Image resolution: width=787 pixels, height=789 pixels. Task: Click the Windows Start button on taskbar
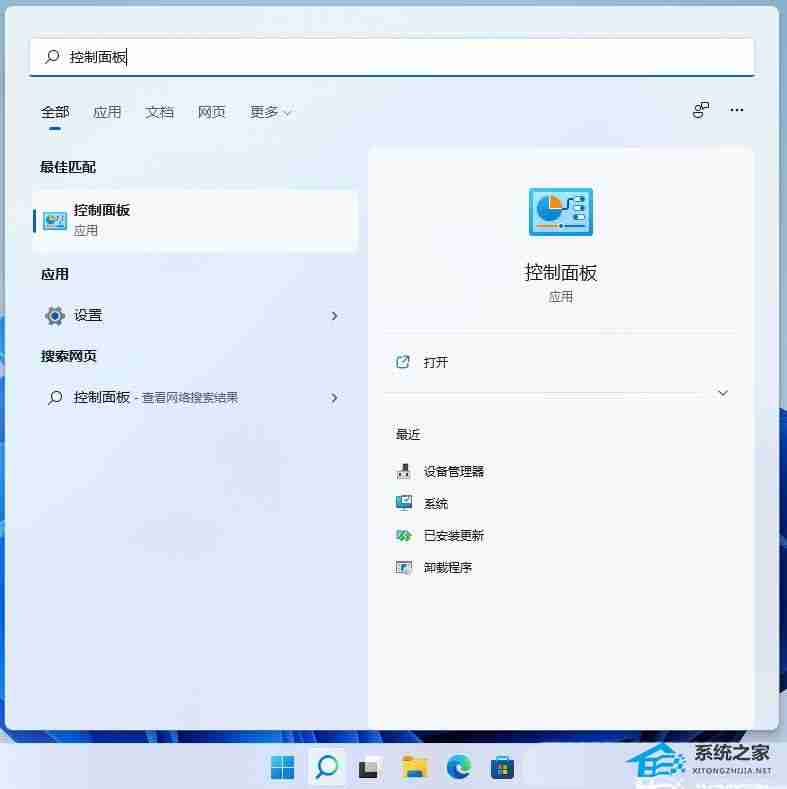[x=283, y=767]
